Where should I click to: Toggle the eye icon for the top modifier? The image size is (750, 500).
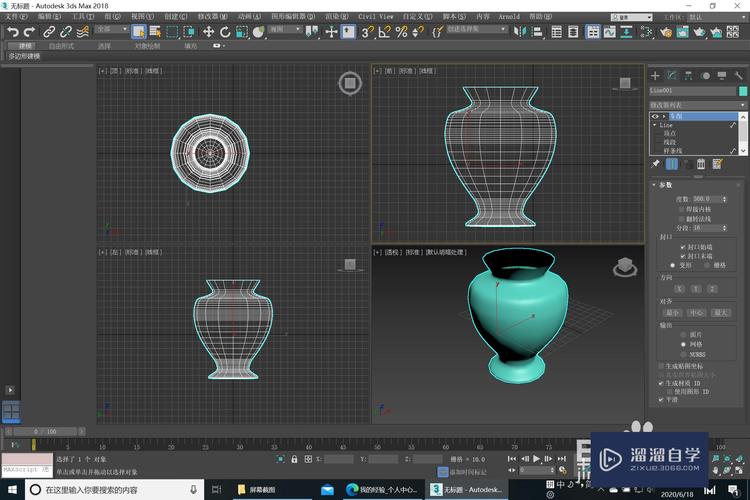655,116
